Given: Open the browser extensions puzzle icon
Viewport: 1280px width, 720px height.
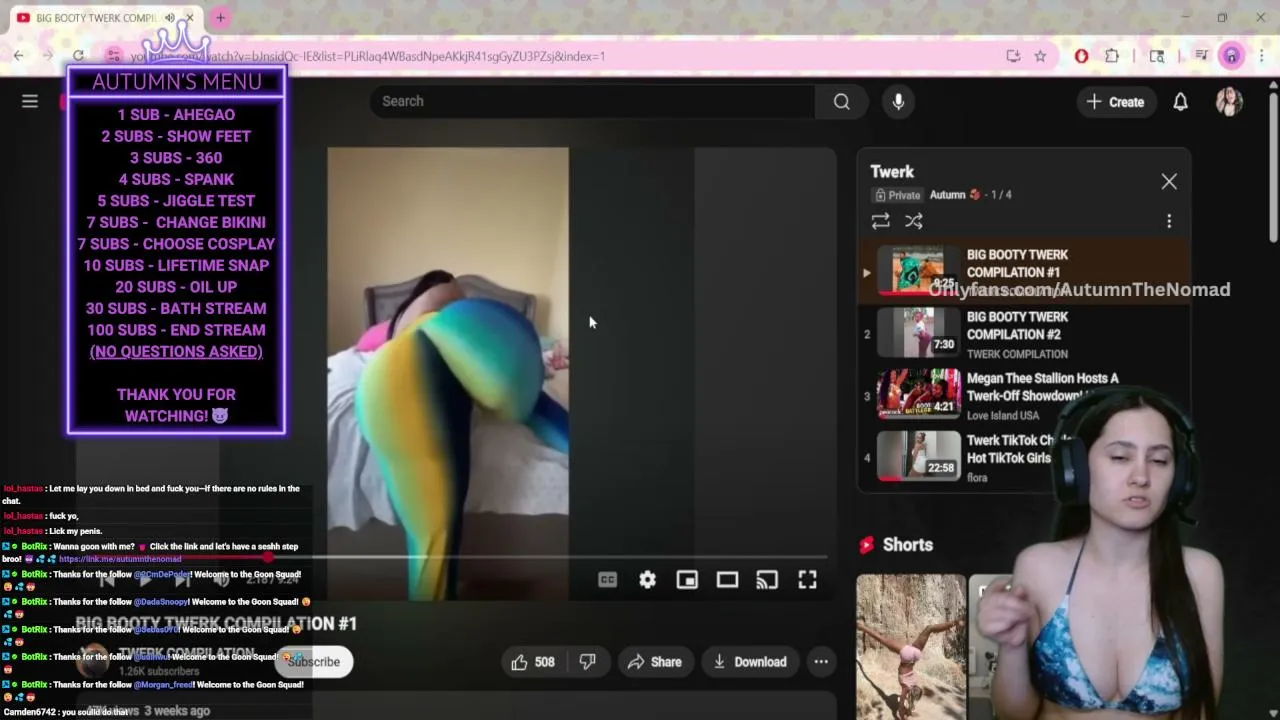Looking at the screenshot, I should tap(1112, 56).
